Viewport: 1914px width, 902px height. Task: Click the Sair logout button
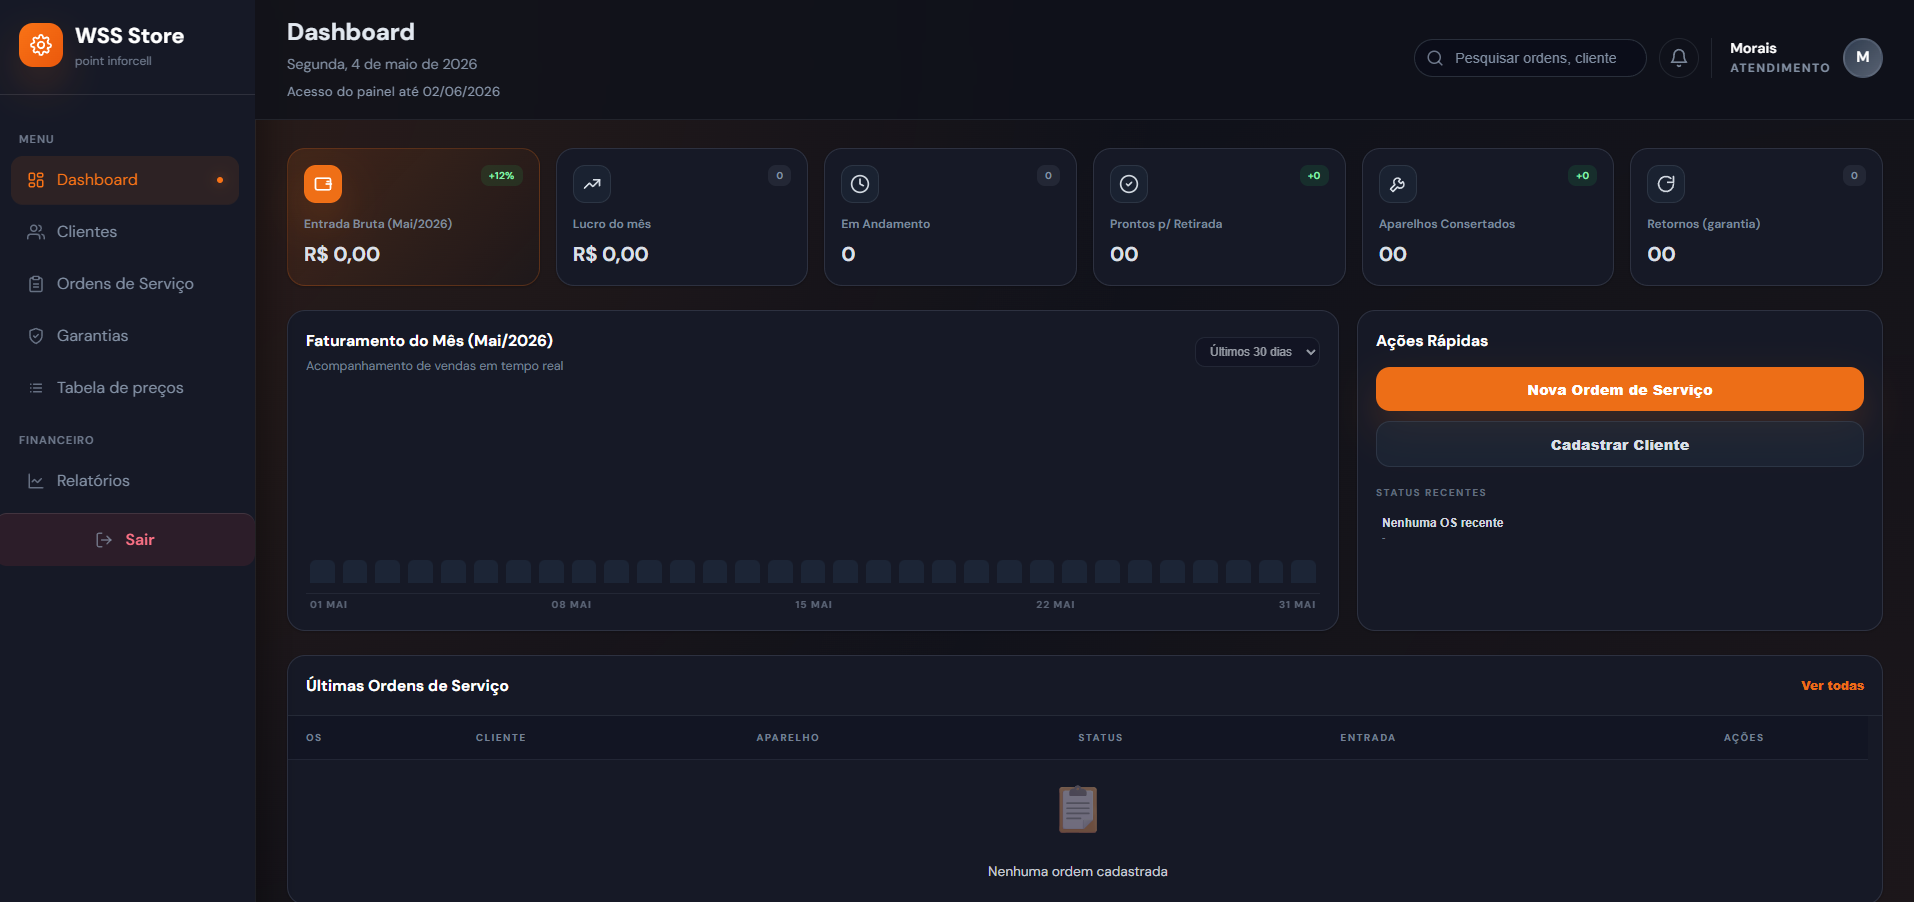(127, 540)
